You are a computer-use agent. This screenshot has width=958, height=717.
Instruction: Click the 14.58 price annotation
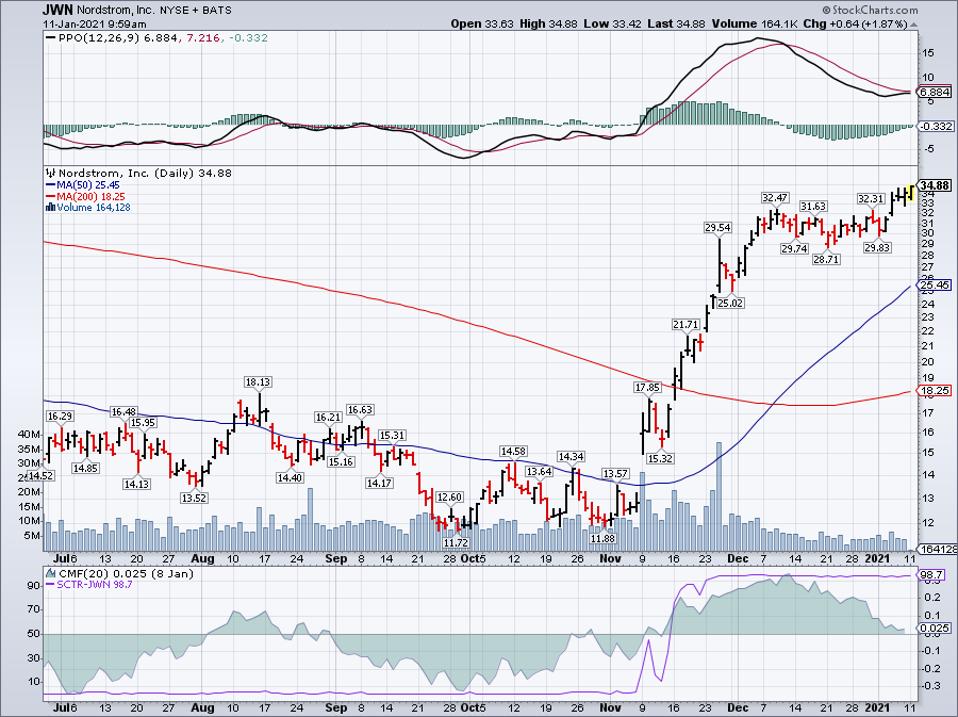click(x=513, y=451)
